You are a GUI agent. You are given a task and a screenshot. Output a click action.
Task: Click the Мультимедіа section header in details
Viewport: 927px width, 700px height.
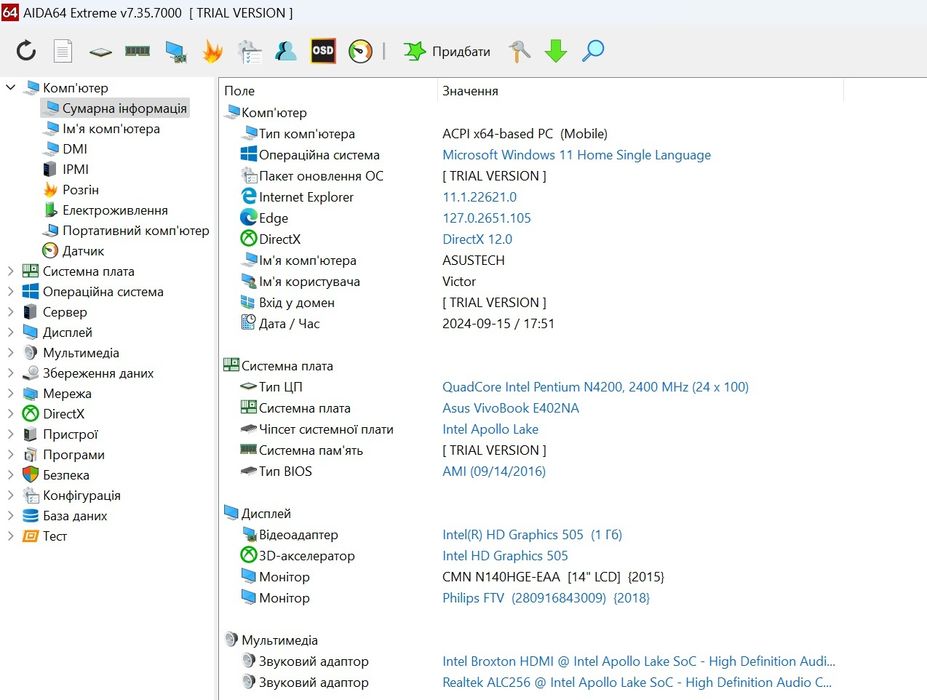279,640
